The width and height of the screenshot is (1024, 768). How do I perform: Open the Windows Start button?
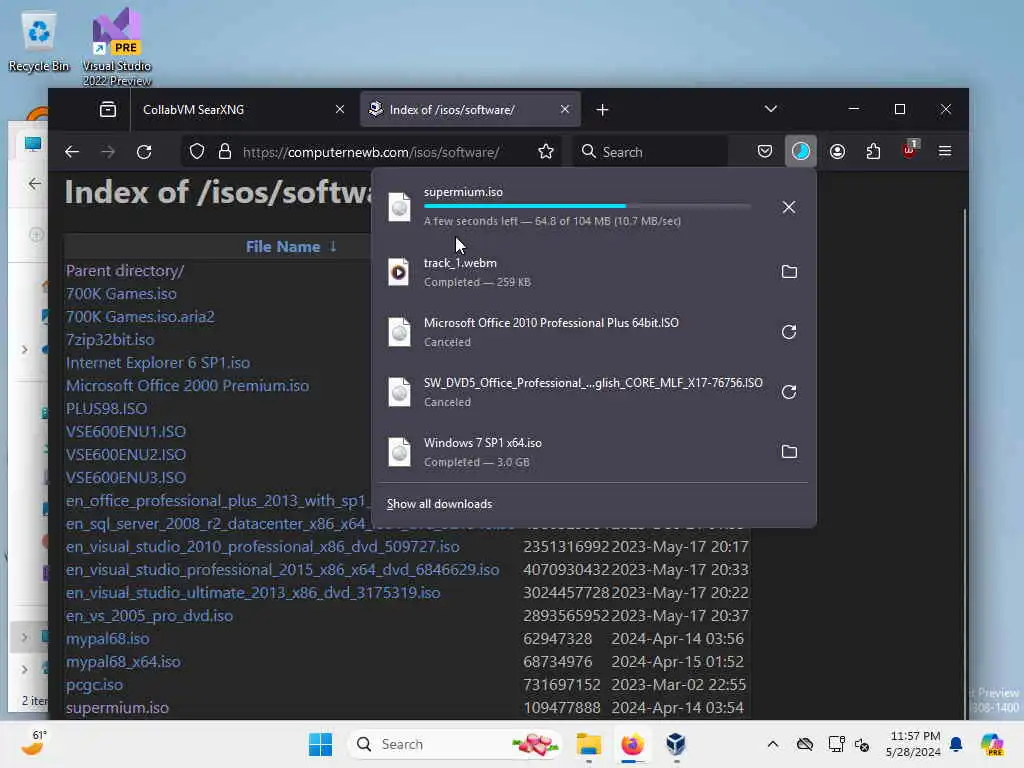(x=320, y=744)
